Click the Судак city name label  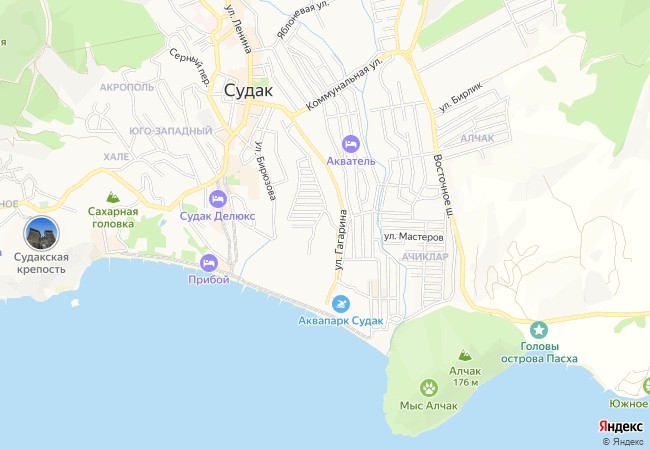coord(248,91)
